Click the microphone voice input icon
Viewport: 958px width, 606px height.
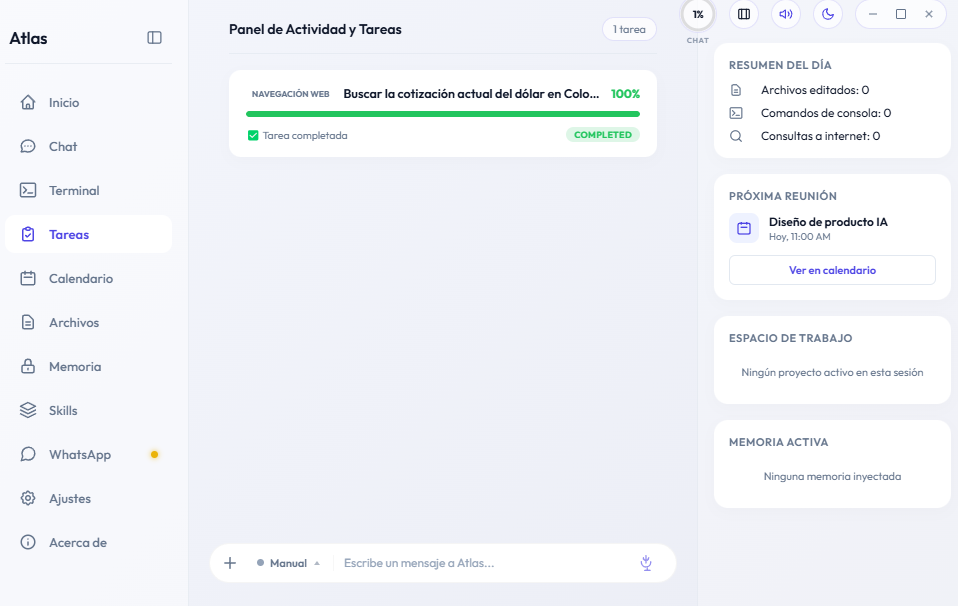point(646,563)
